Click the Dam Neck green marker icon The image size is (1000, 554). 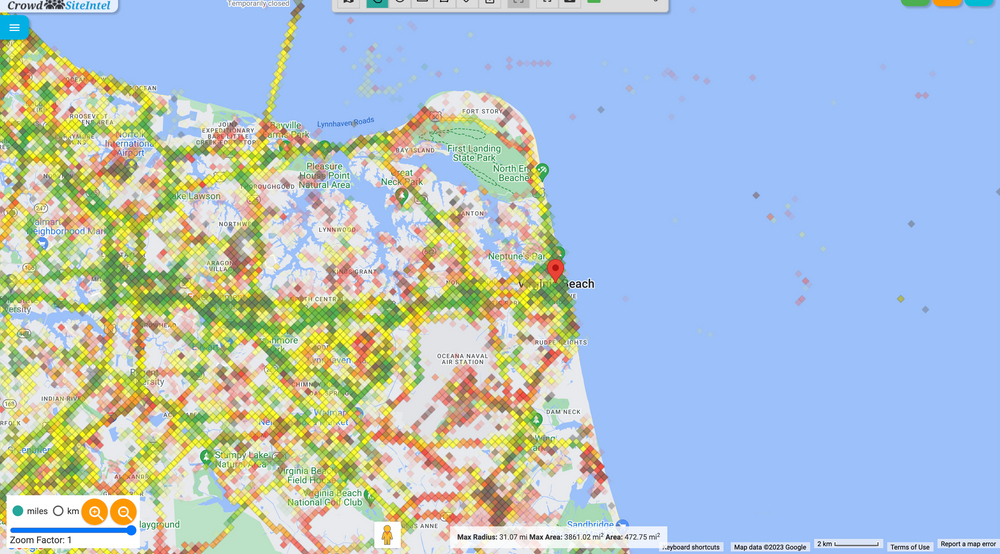(x=537, y=419)
